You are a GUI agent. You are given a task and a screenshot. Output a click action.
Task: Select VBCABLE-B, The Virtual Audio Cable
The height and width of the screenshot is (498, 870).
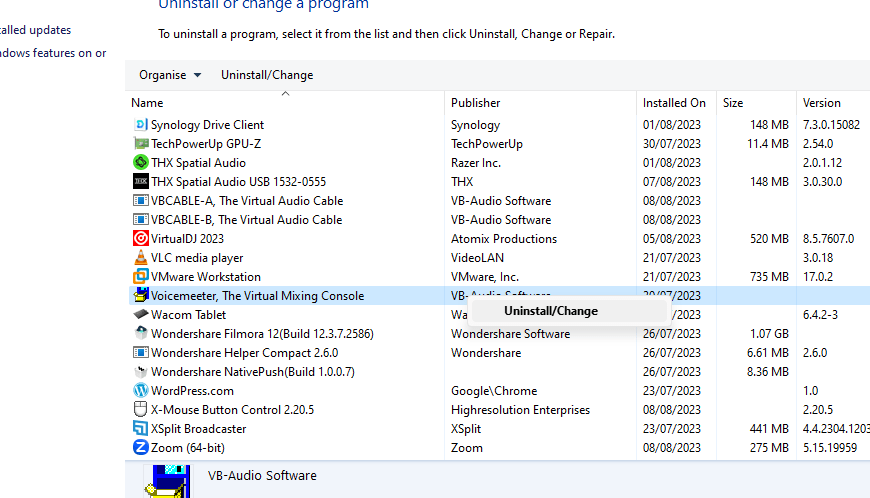[x=246, y=220]
